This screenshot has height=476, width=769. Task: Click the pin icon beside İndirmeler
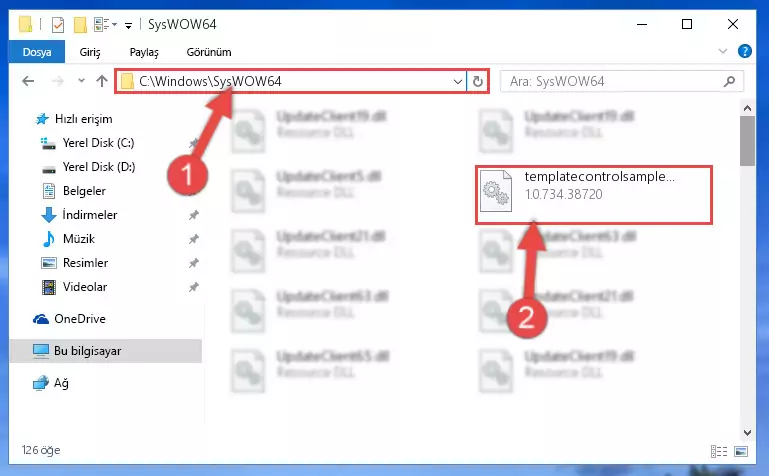(194, 215)
